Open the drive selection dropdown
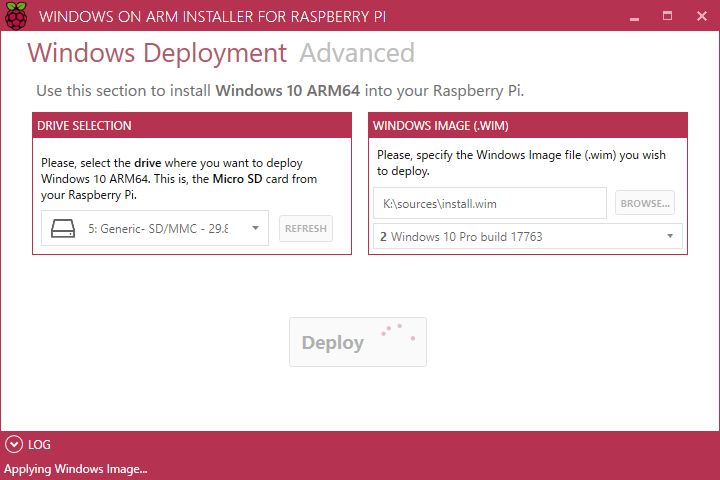The image size is (720, 480). pos(155,228)
